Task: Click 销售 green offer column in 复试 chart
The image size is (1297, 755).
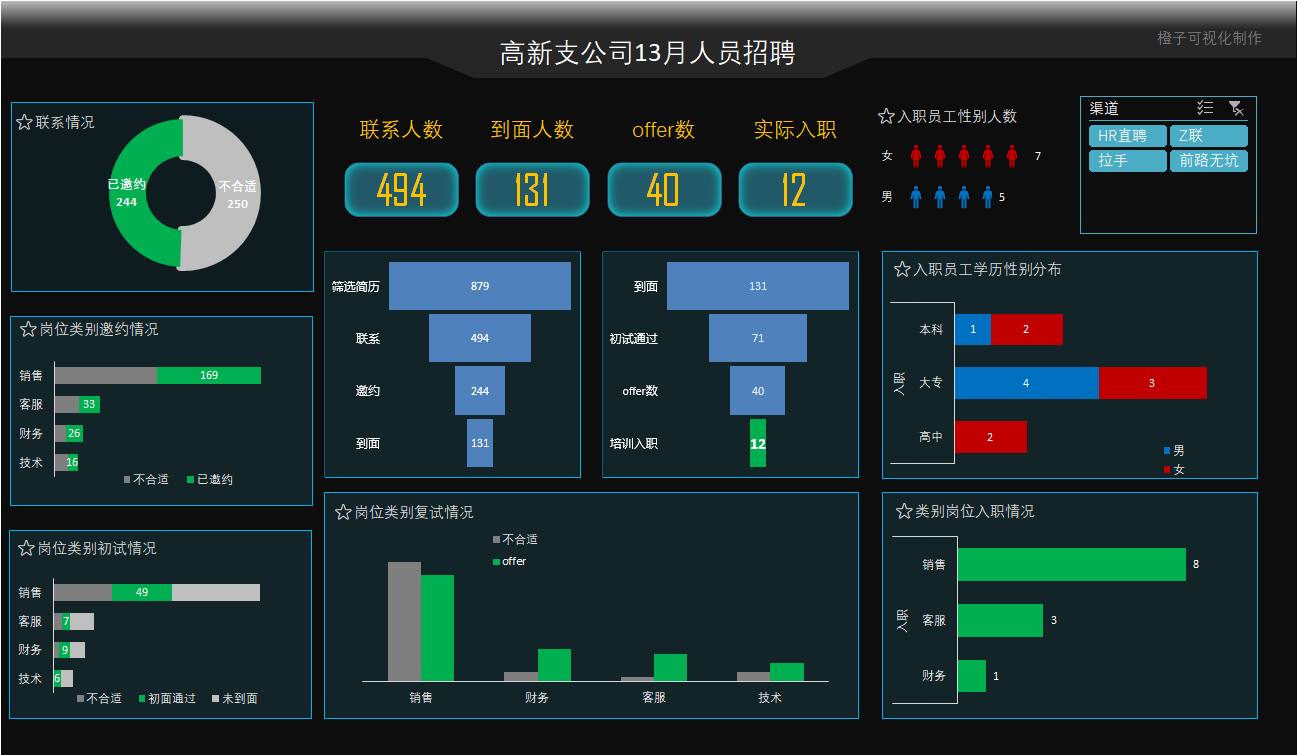Action: click(437, 628)
